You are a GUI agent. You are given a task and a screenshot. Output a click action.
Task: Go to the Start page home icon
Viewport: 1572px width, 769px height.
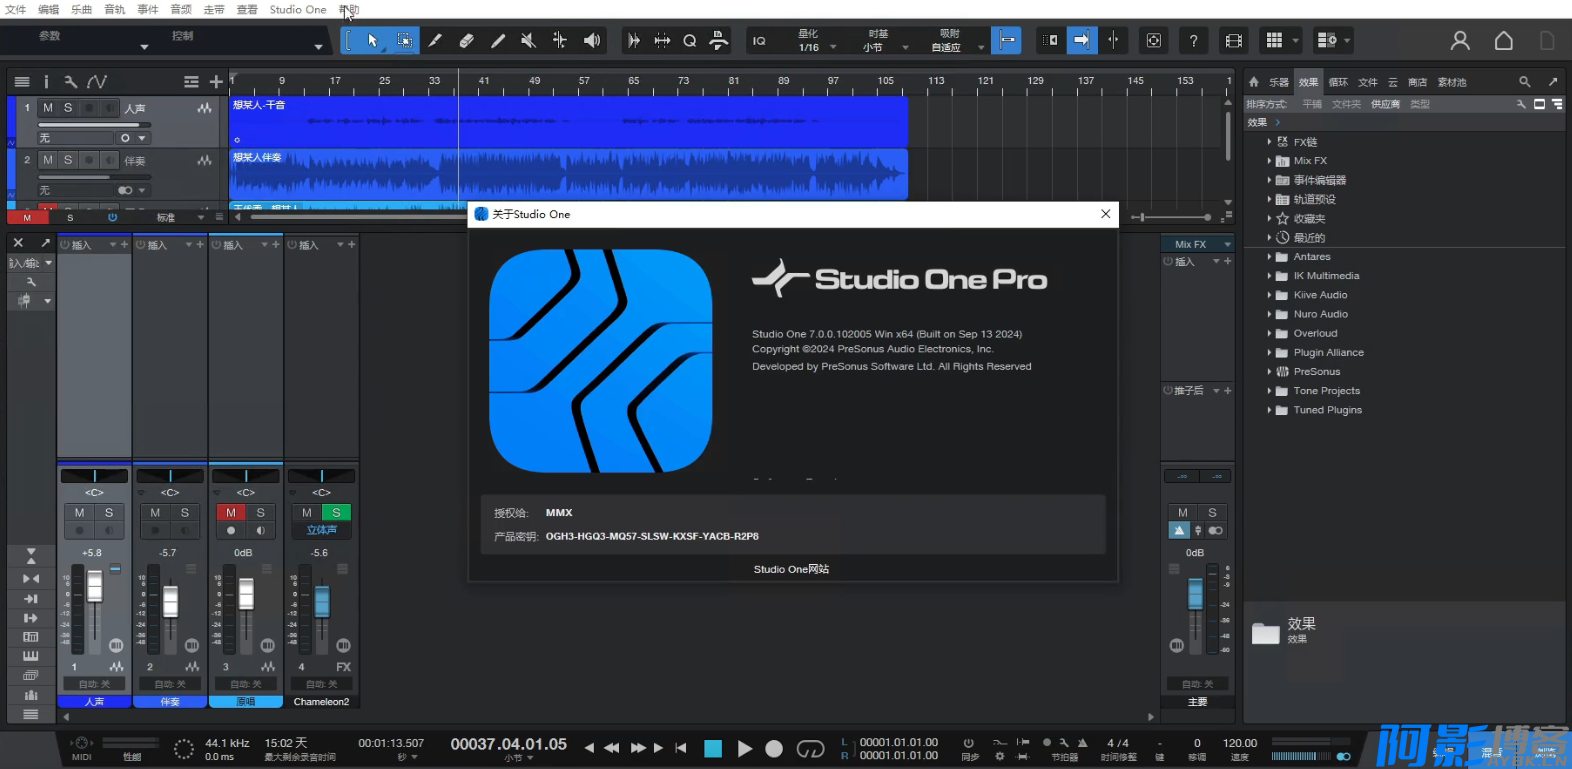point(1503,41)
